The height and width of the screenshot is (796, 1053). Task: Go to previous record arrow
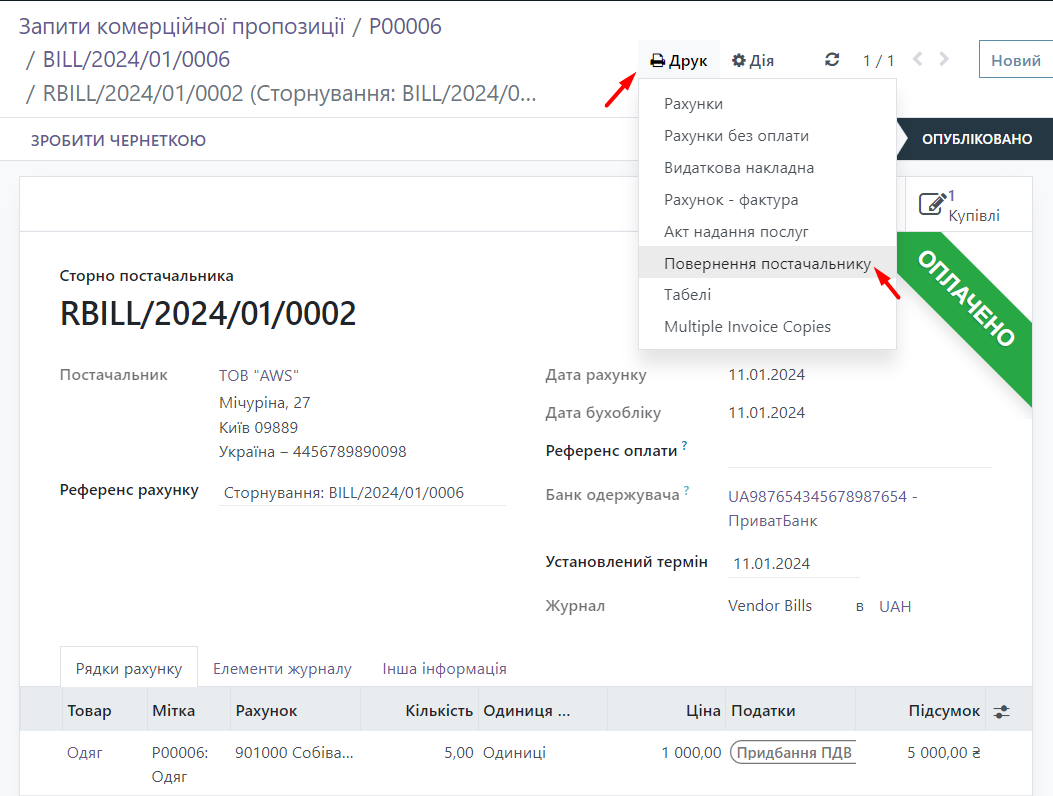click(918, 60)
